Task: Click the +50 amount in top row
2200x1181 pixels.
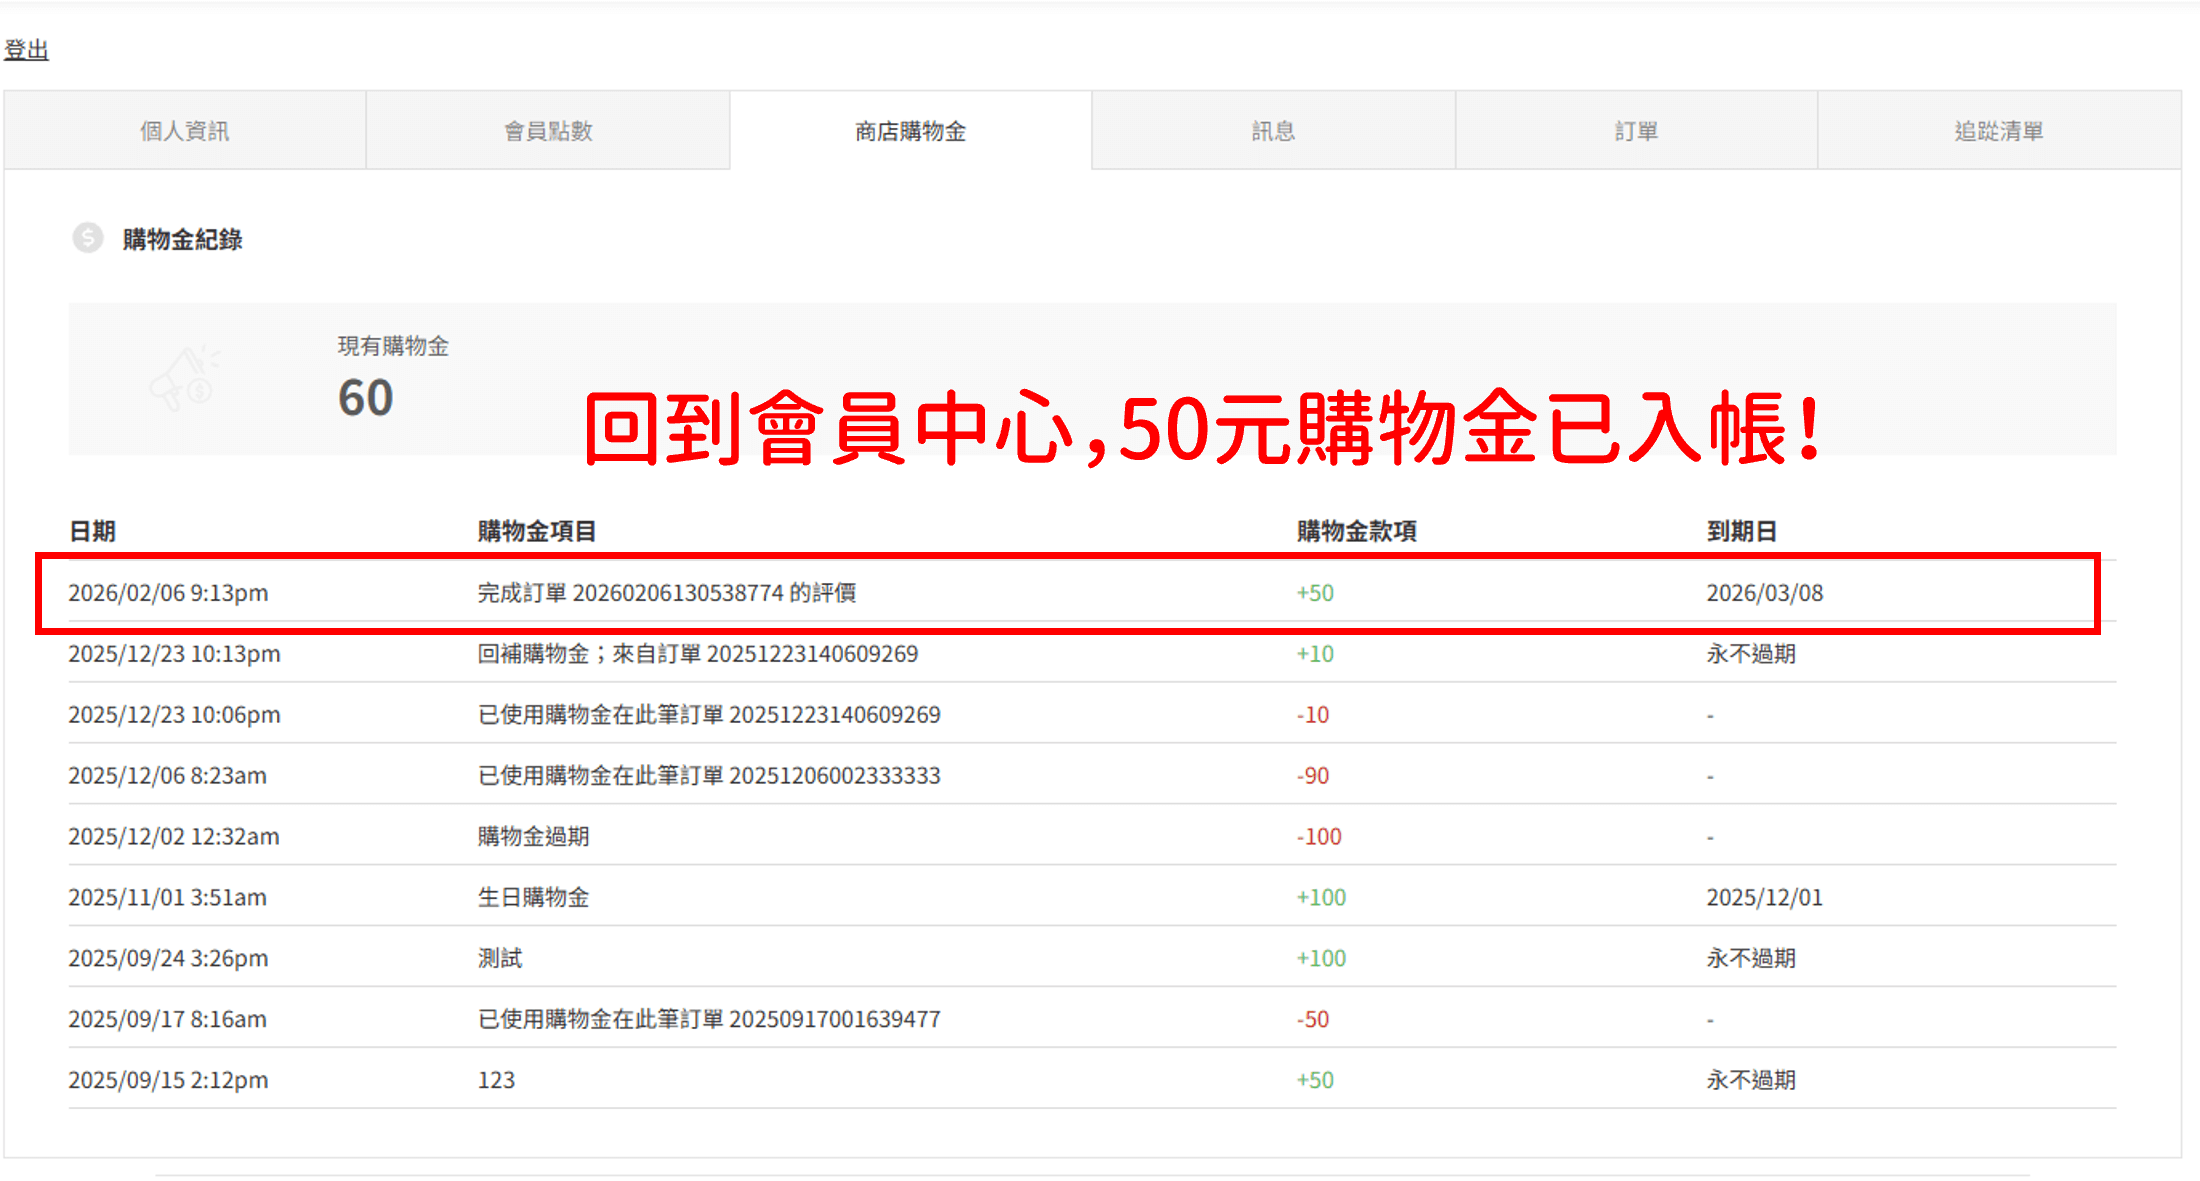Action: point(1315,593)
